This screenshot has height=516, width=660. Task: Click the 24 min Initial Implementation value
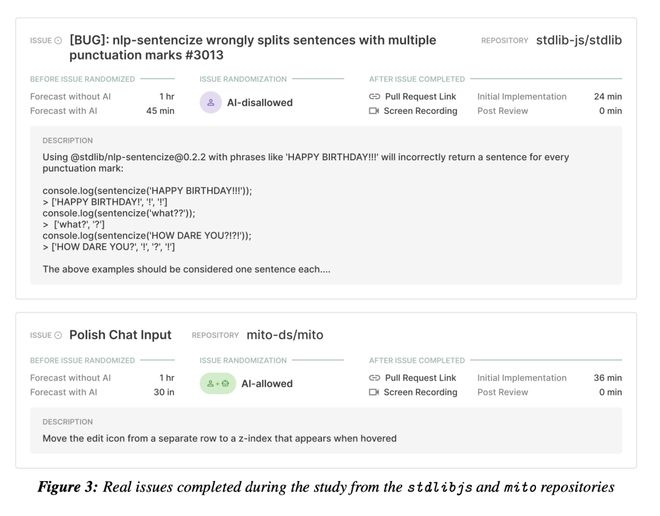[x=607, y=97]
